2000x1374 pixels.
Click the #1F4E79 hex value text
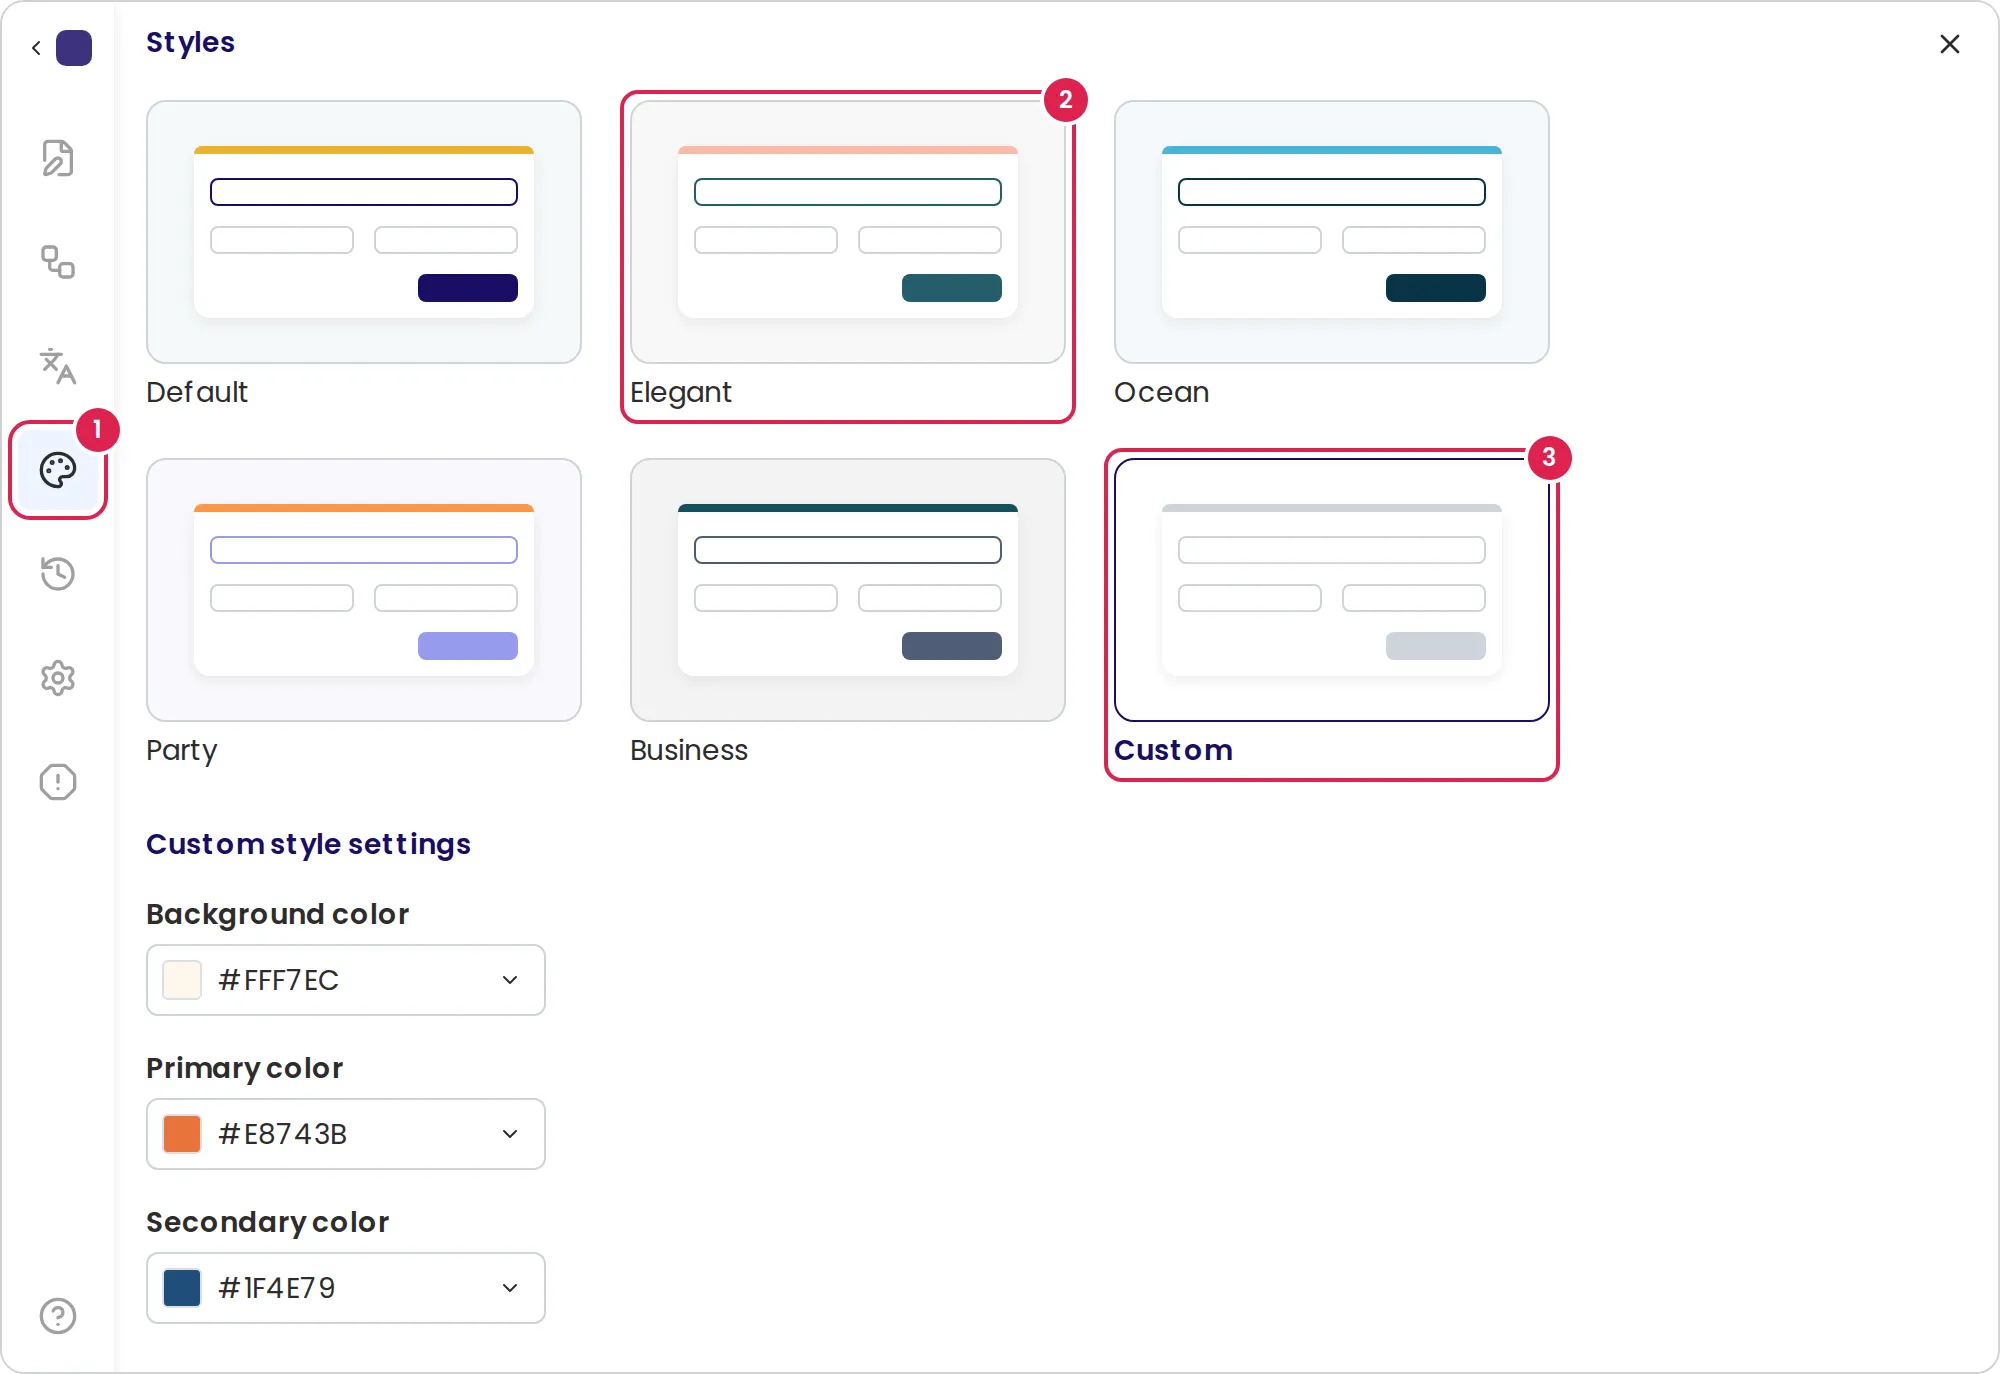tap(277, 1288)
